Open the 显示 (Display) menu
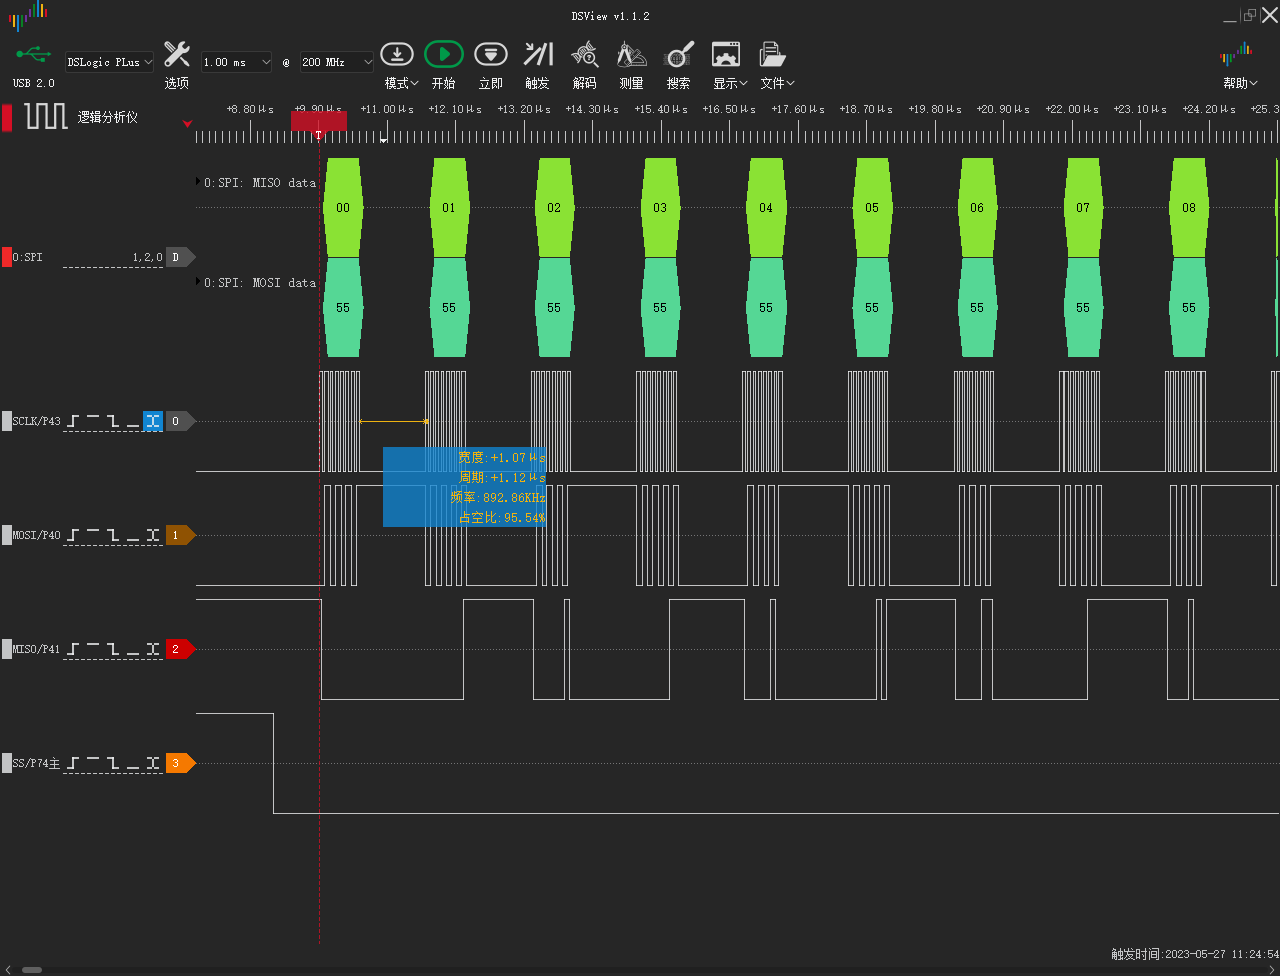The width and height of the screenshot is (1280, 976). (730, 83)
